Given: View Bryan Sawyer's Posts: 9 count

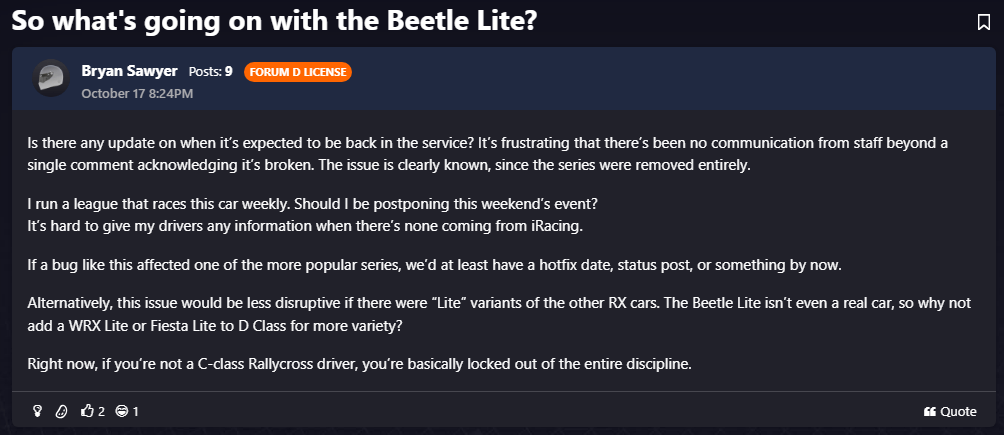Looking at the screenshot, I should click(x=210, y=72).
